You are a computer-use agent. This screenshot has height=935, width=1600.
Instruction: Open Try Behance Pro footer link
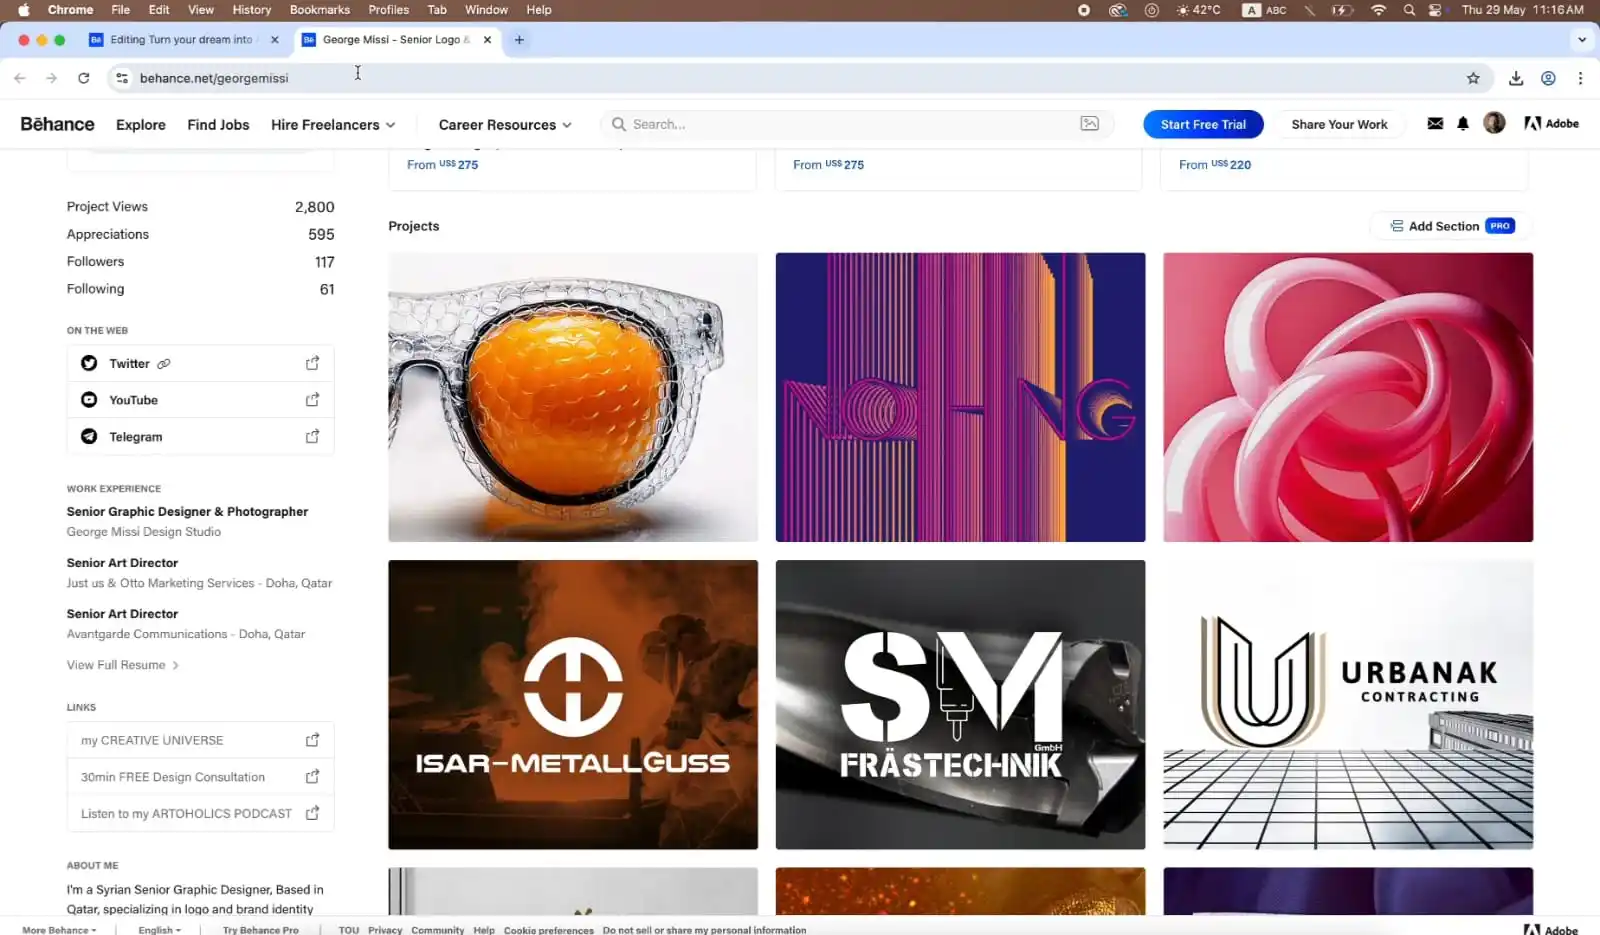click(260, 929)
